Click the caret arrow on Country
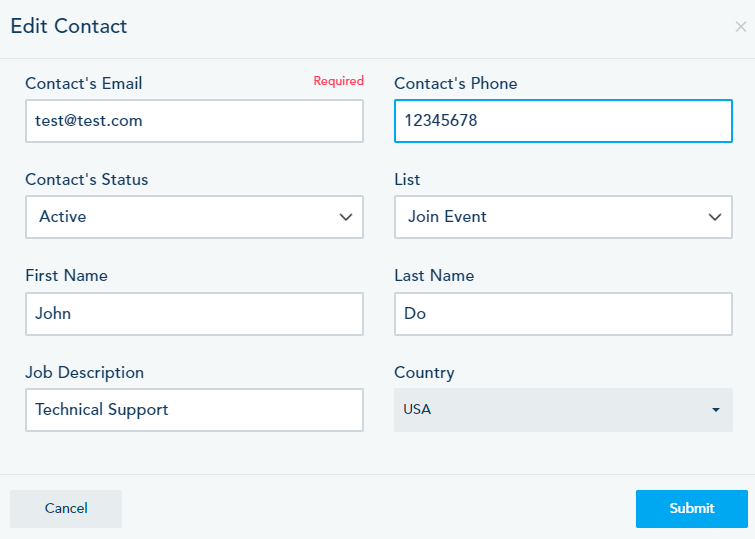Image resolution: width=755 pixels, height=539 pixels. pyautogui.click(x=716, y=410)
